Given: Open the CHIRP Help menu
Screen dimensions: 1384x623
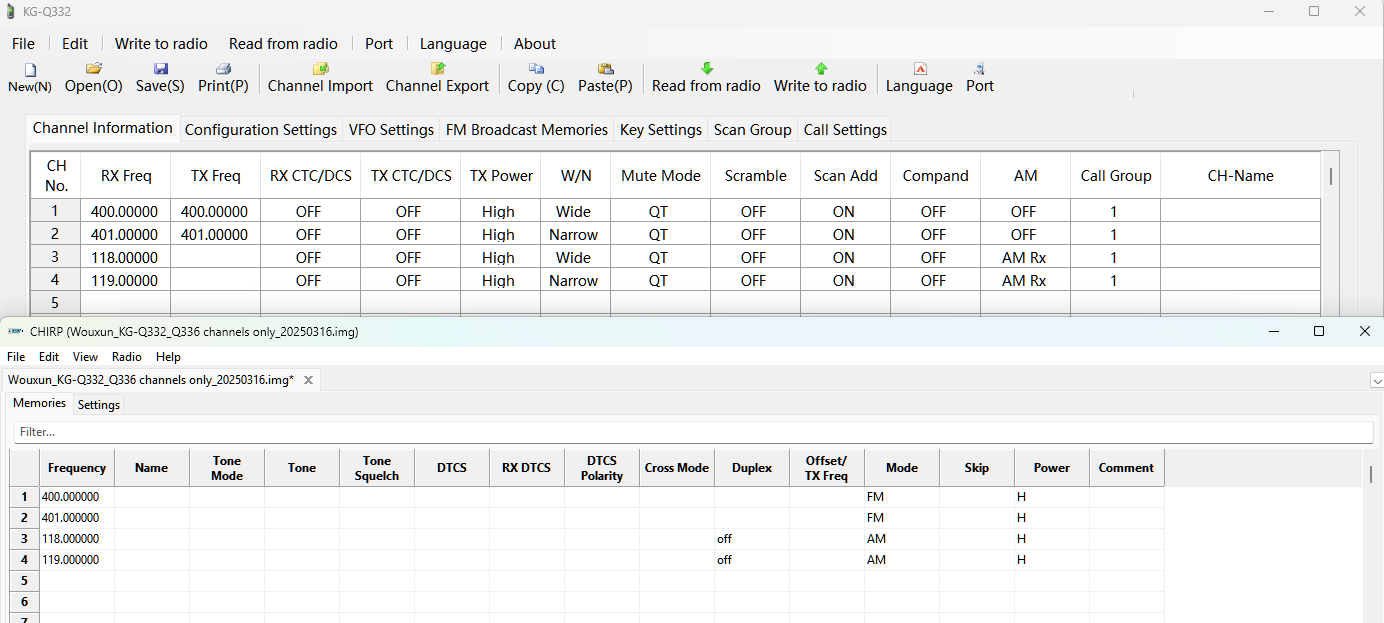Looking at the screenshot, I should tap(168, 357).
